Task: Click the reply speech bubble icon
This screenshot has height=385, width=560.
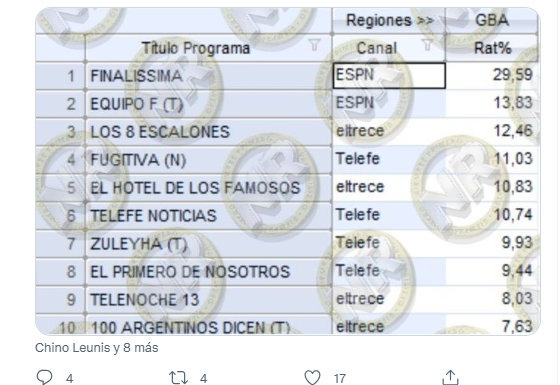Action: 44,377
